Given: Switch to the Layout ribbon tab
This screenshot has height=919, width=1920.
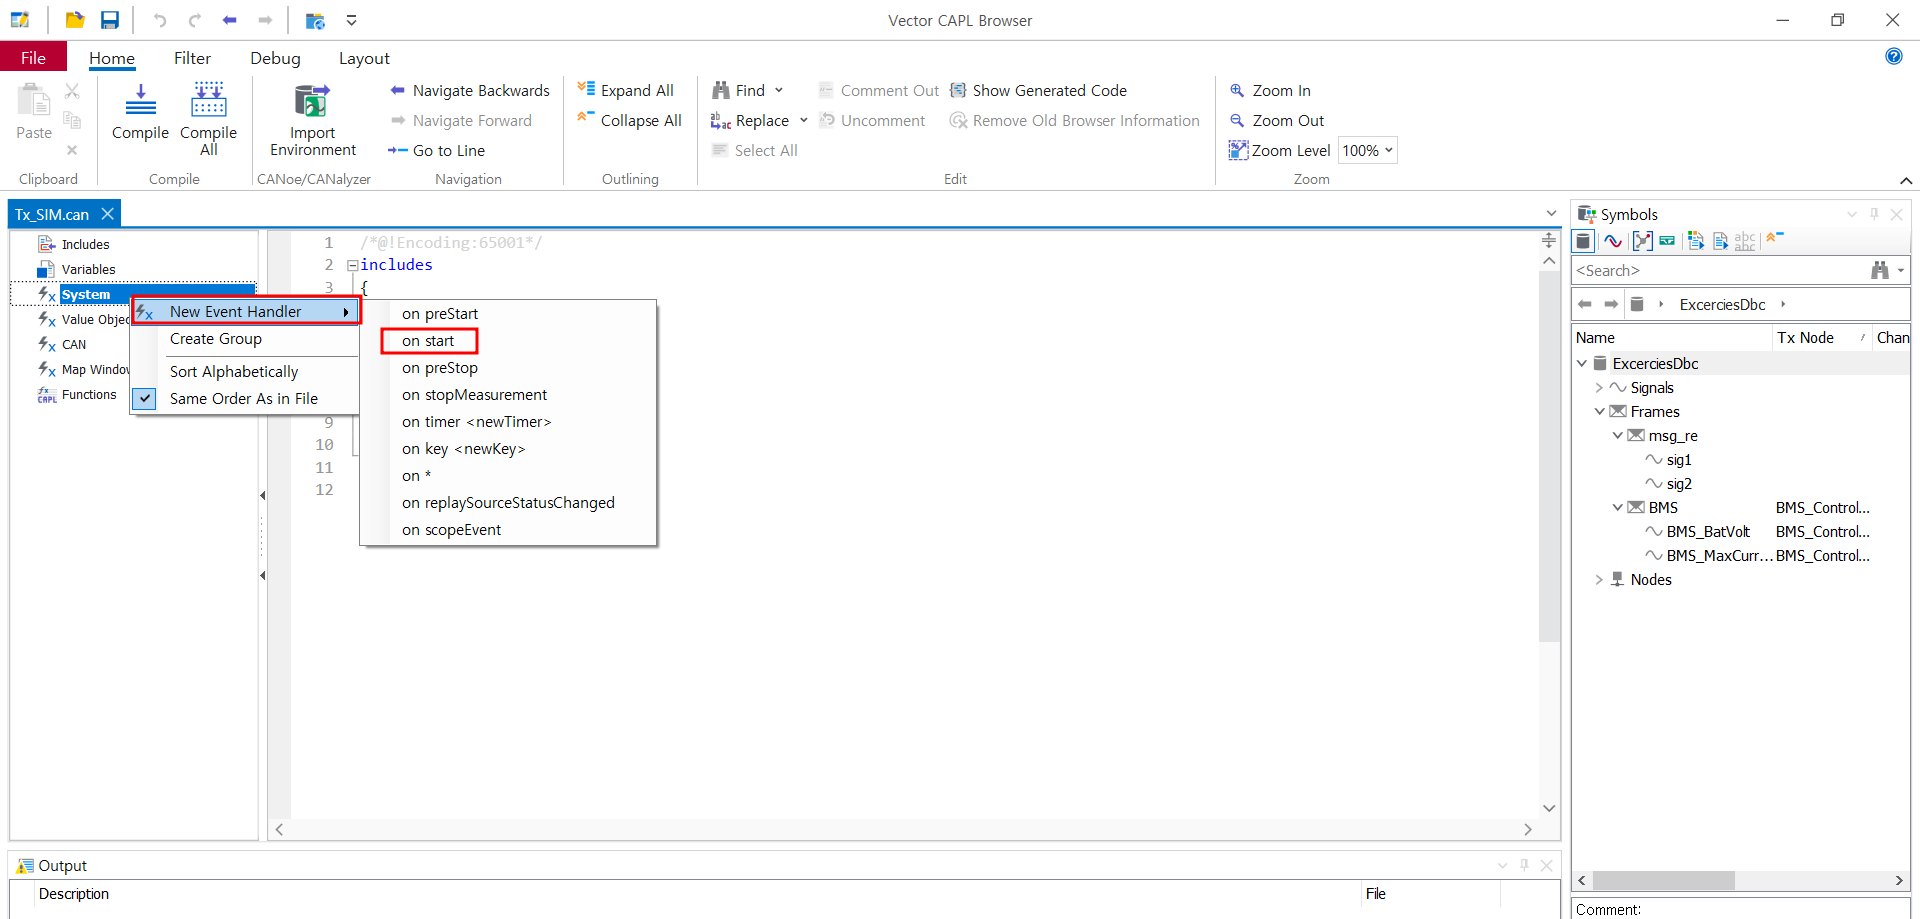Looking at the screenshot, I should click(364, 58).
